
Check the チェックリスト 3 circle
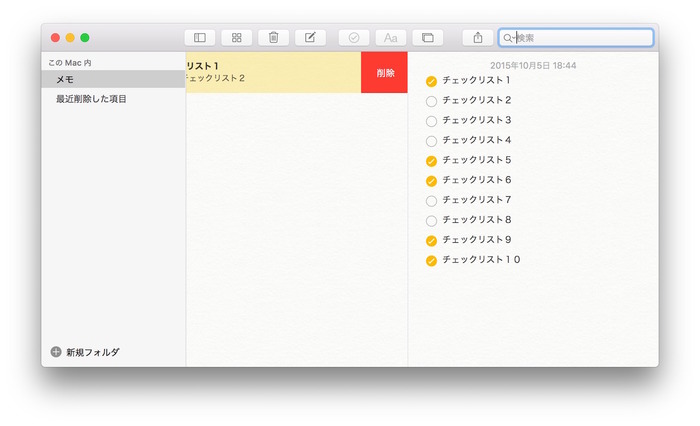431,121
